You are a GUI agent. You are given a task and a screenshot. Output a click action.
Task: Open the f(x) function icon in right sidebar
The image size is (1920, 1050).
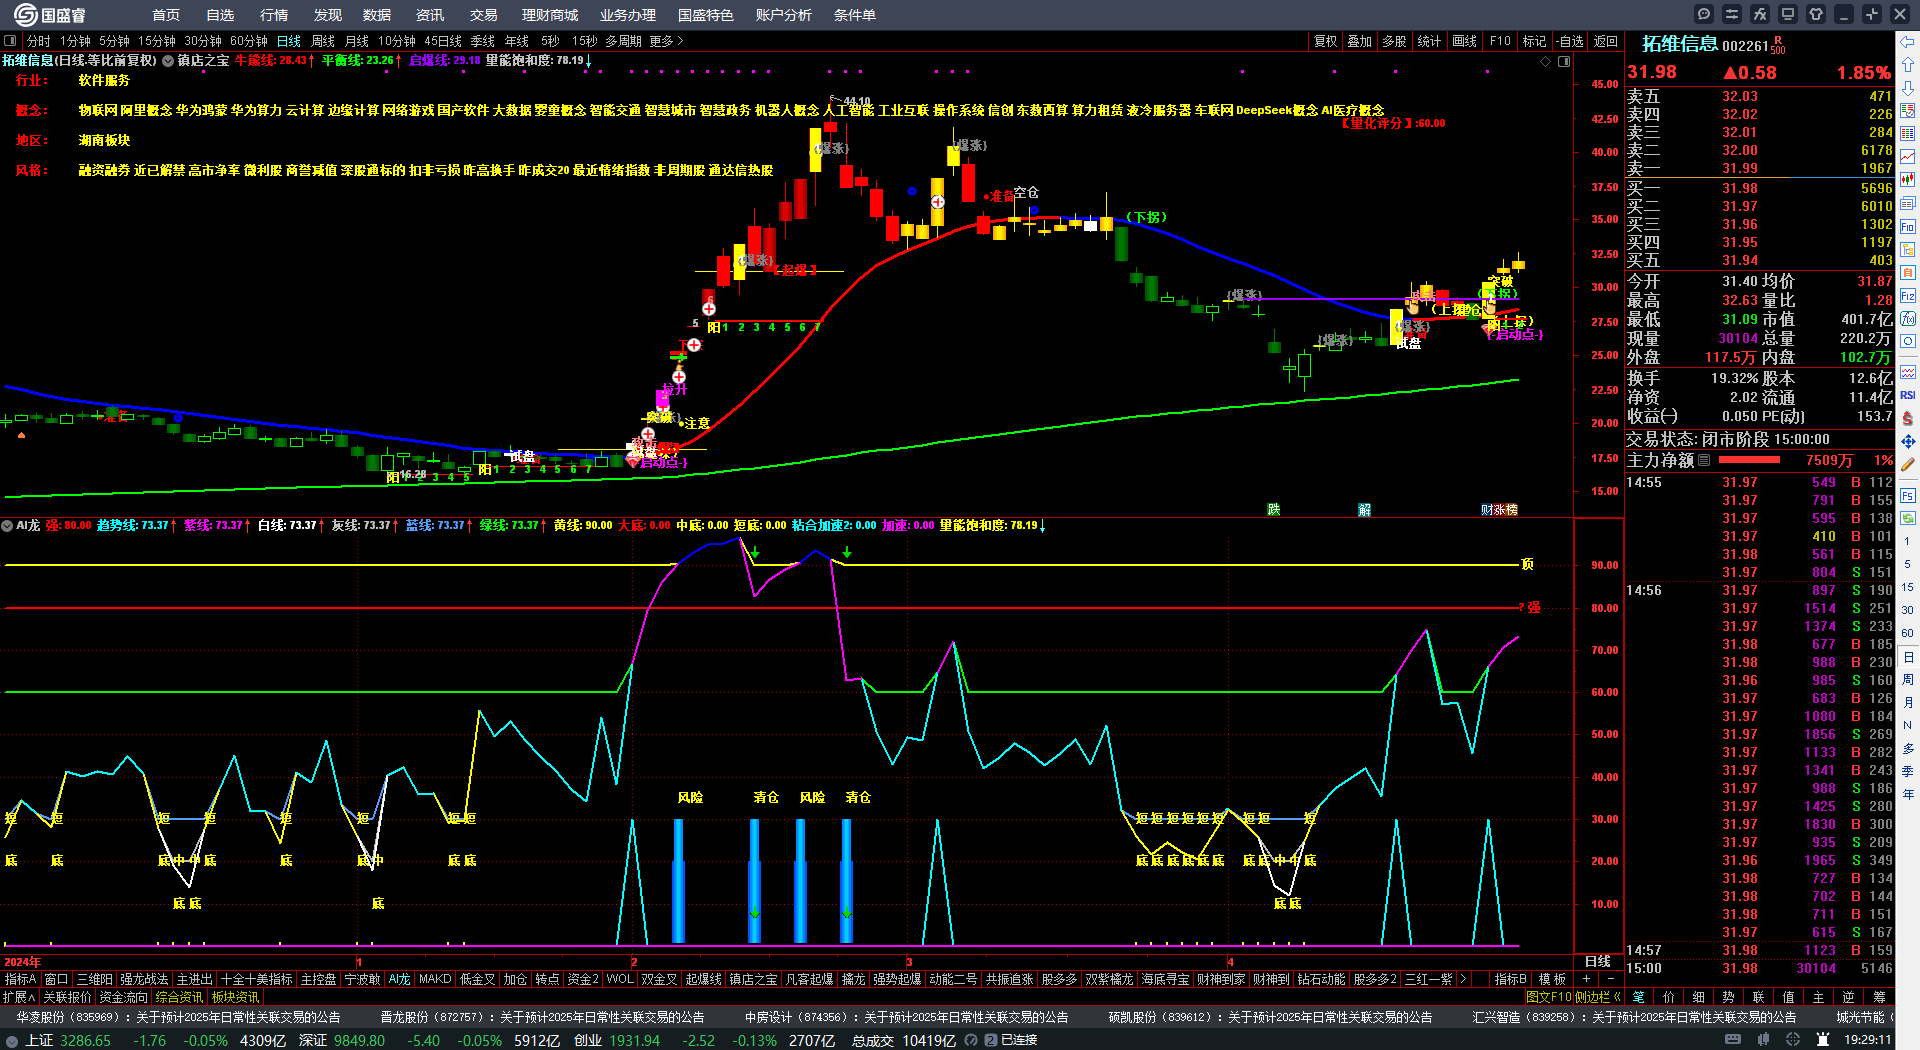tap(1908, 319)
